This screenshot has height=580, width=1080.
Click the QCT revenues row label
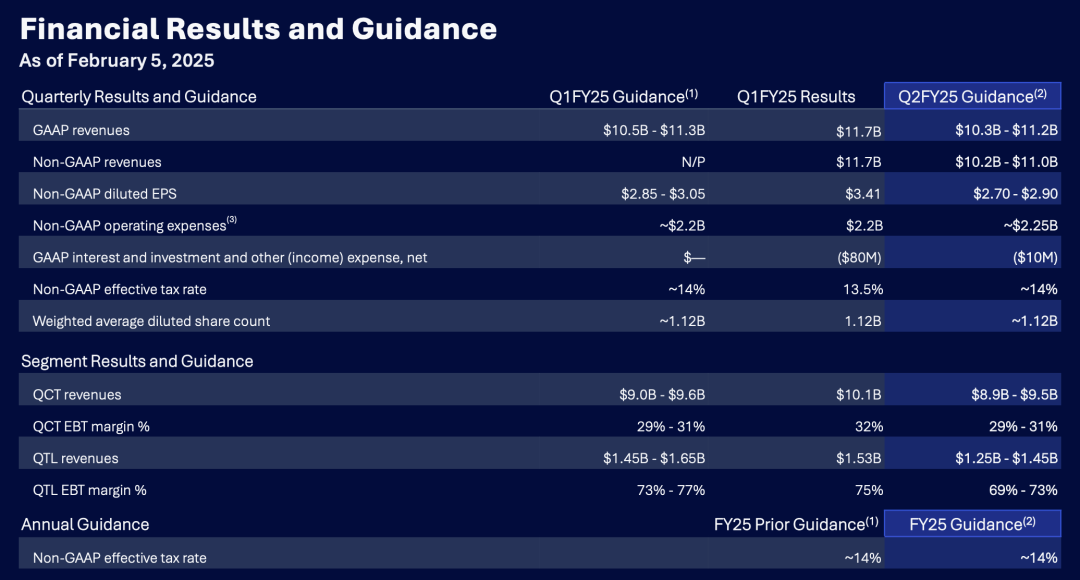(x=77, y=395)
